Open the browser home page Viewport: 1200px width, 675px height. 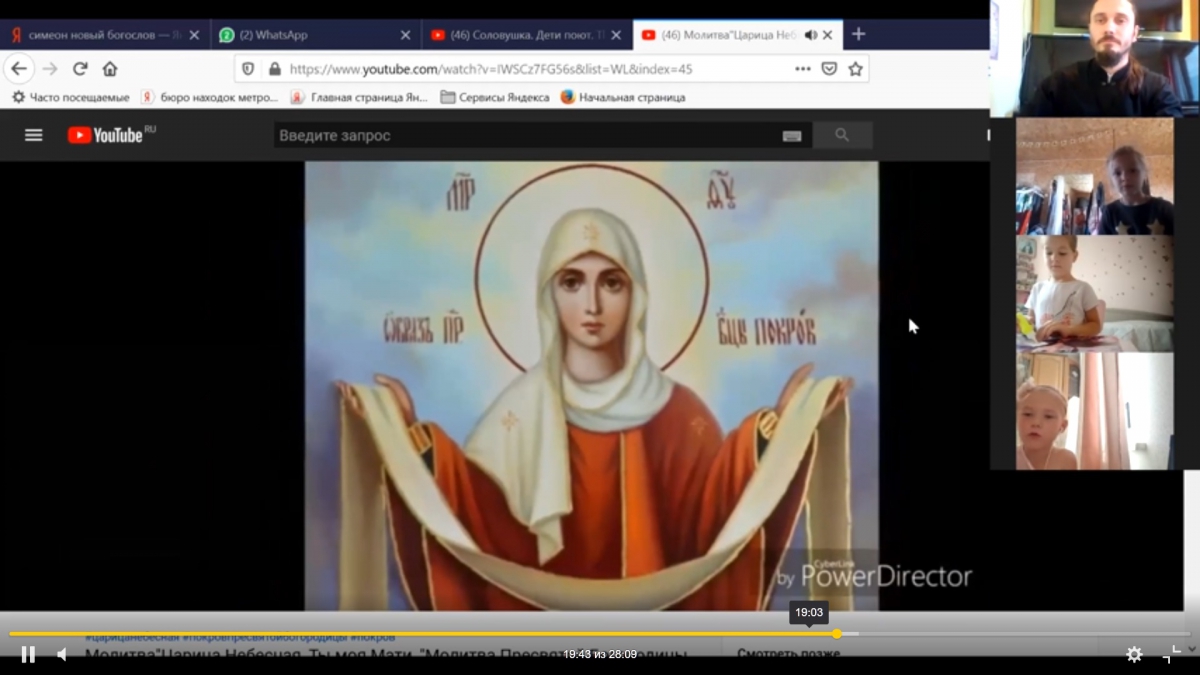pyautogui.click(x=110, y=69)
